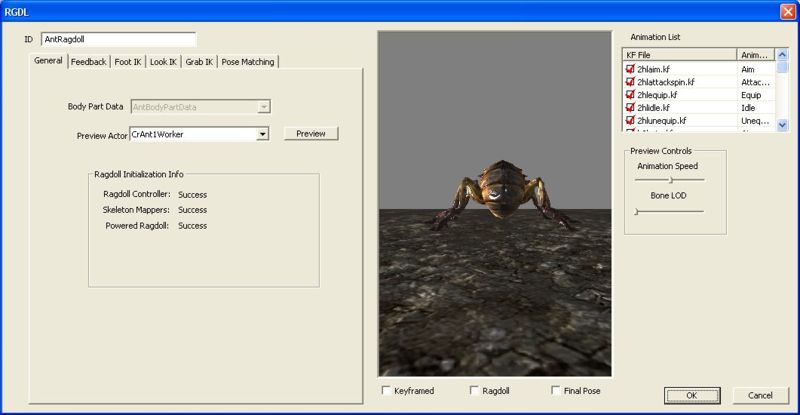Click the Anim... column header
The image size is (800, 415).
[x=756, y=55]
